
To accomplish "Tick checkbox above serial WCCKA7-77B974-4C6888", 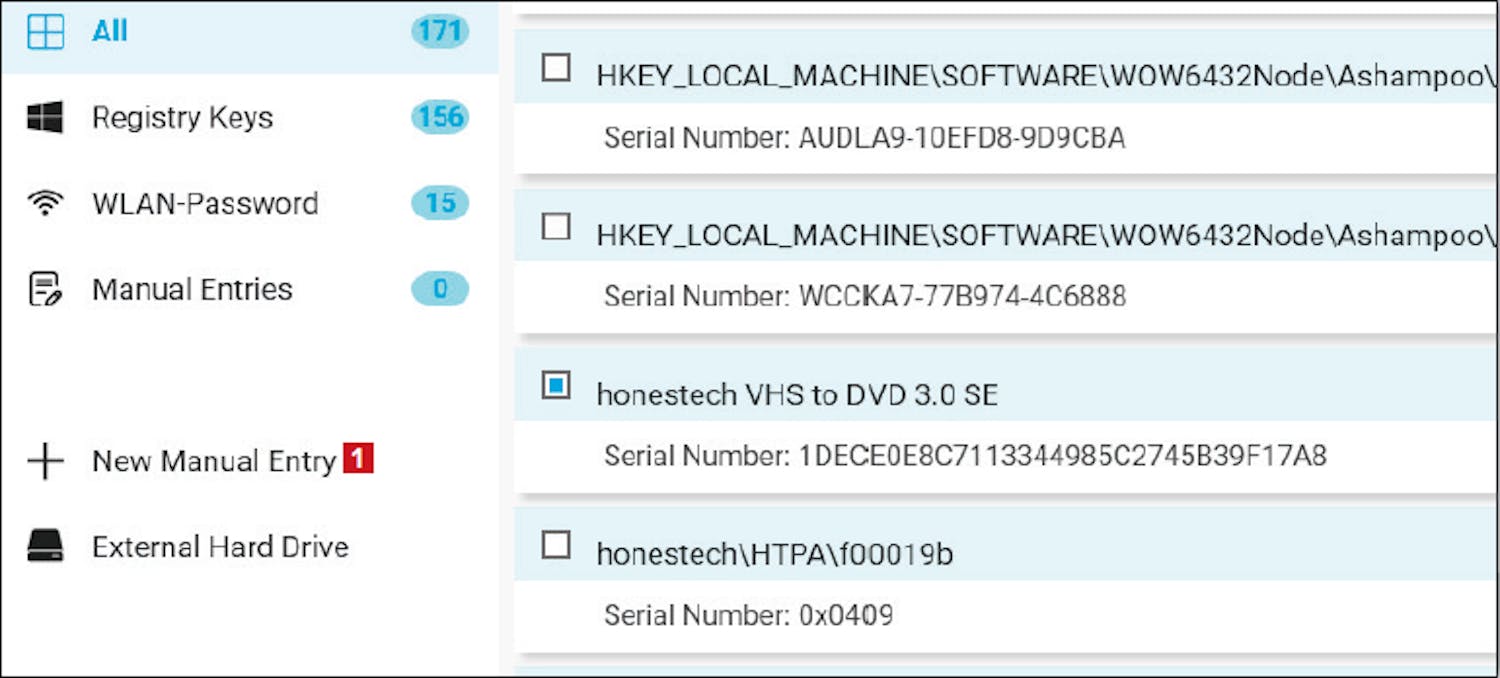I will pos(555,227).
